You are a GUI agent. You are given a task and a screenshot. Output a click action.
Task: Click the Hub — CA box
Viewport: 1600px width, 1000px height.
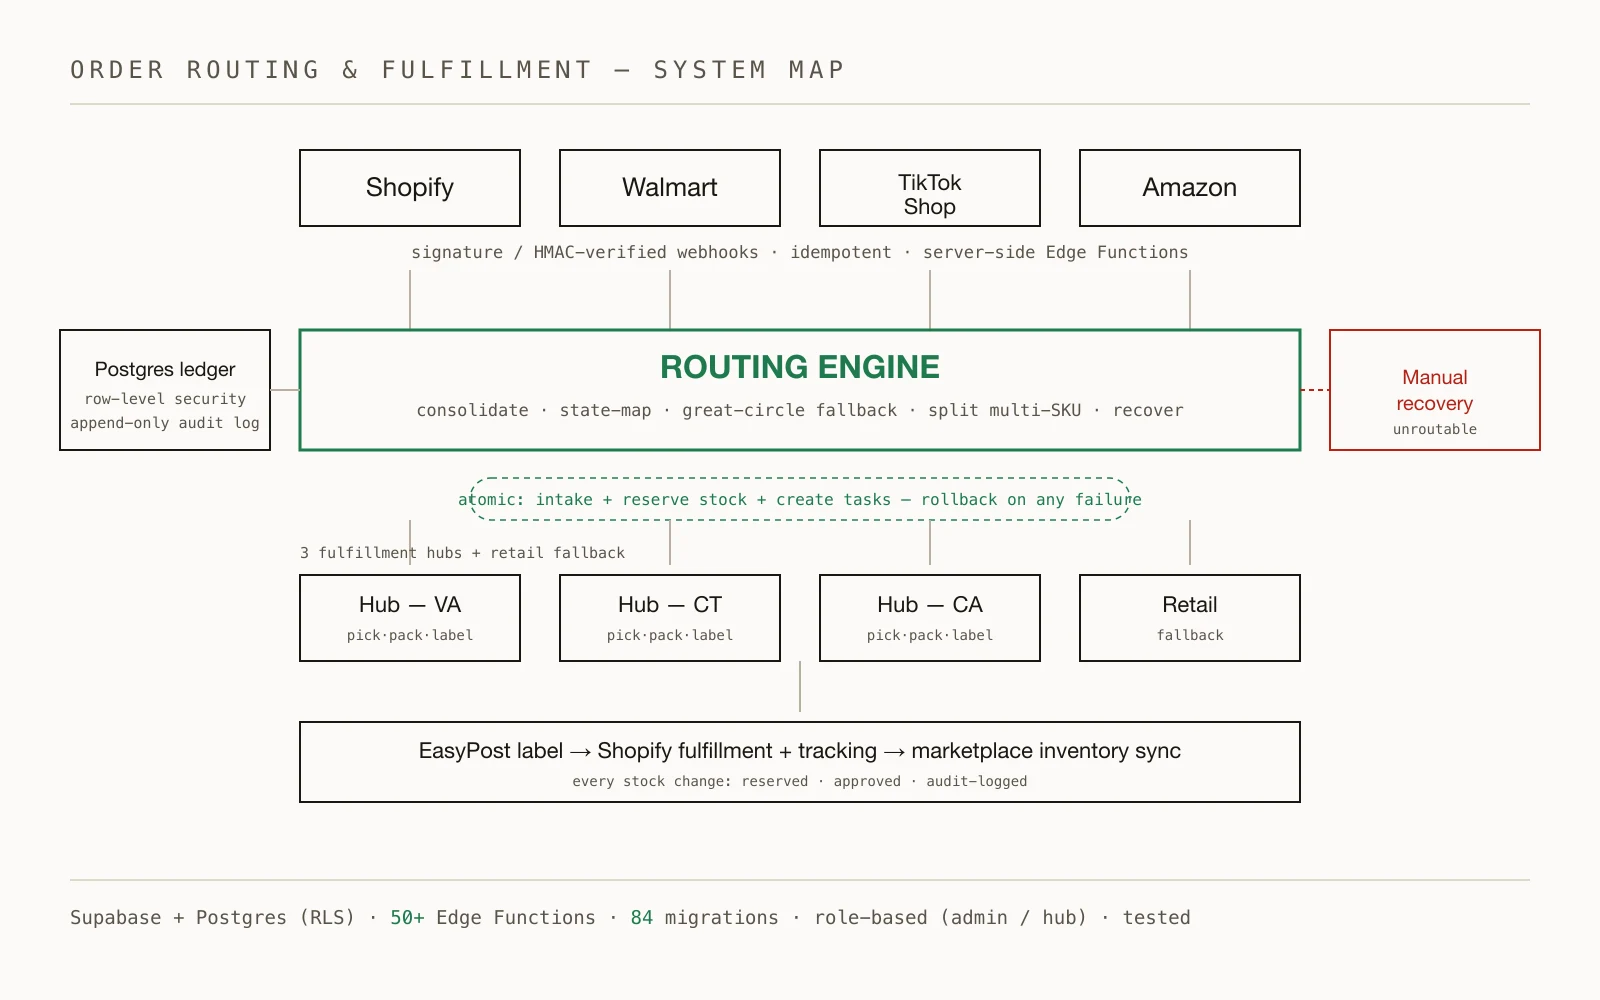point(930,618)
